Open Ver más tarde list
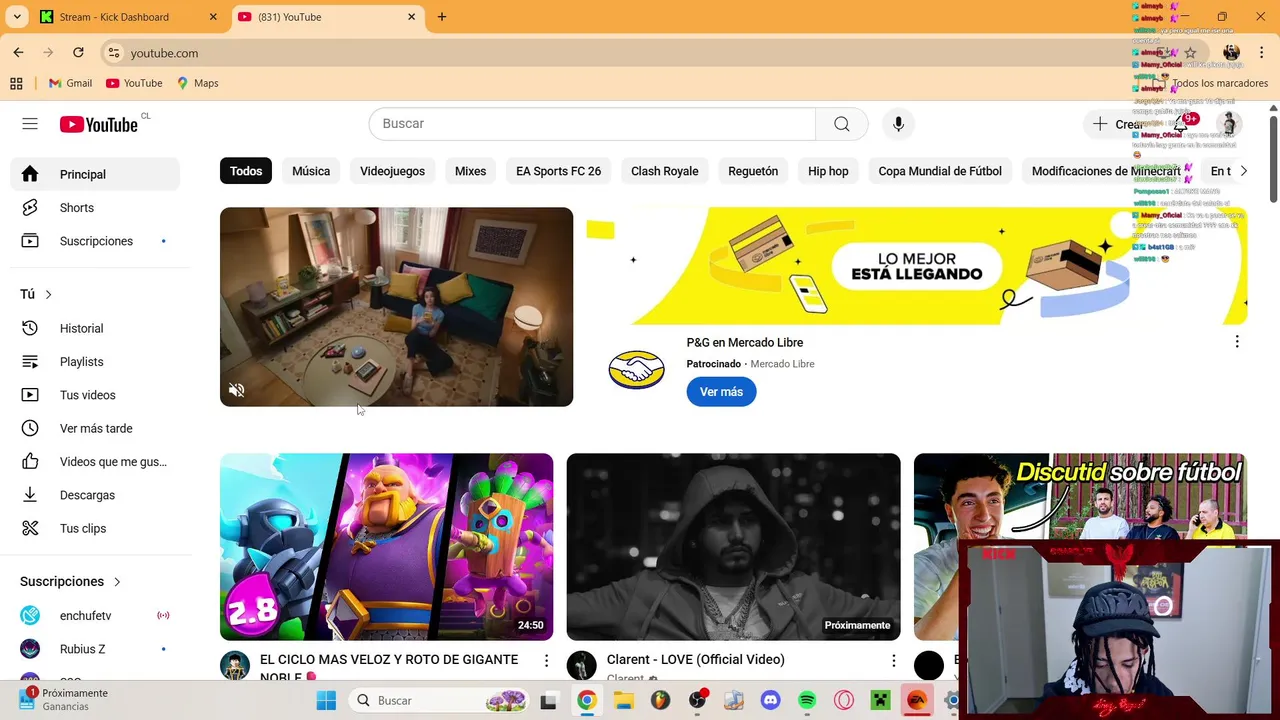The width and height of the screenshot is (1280, 720). pos(95,428)
